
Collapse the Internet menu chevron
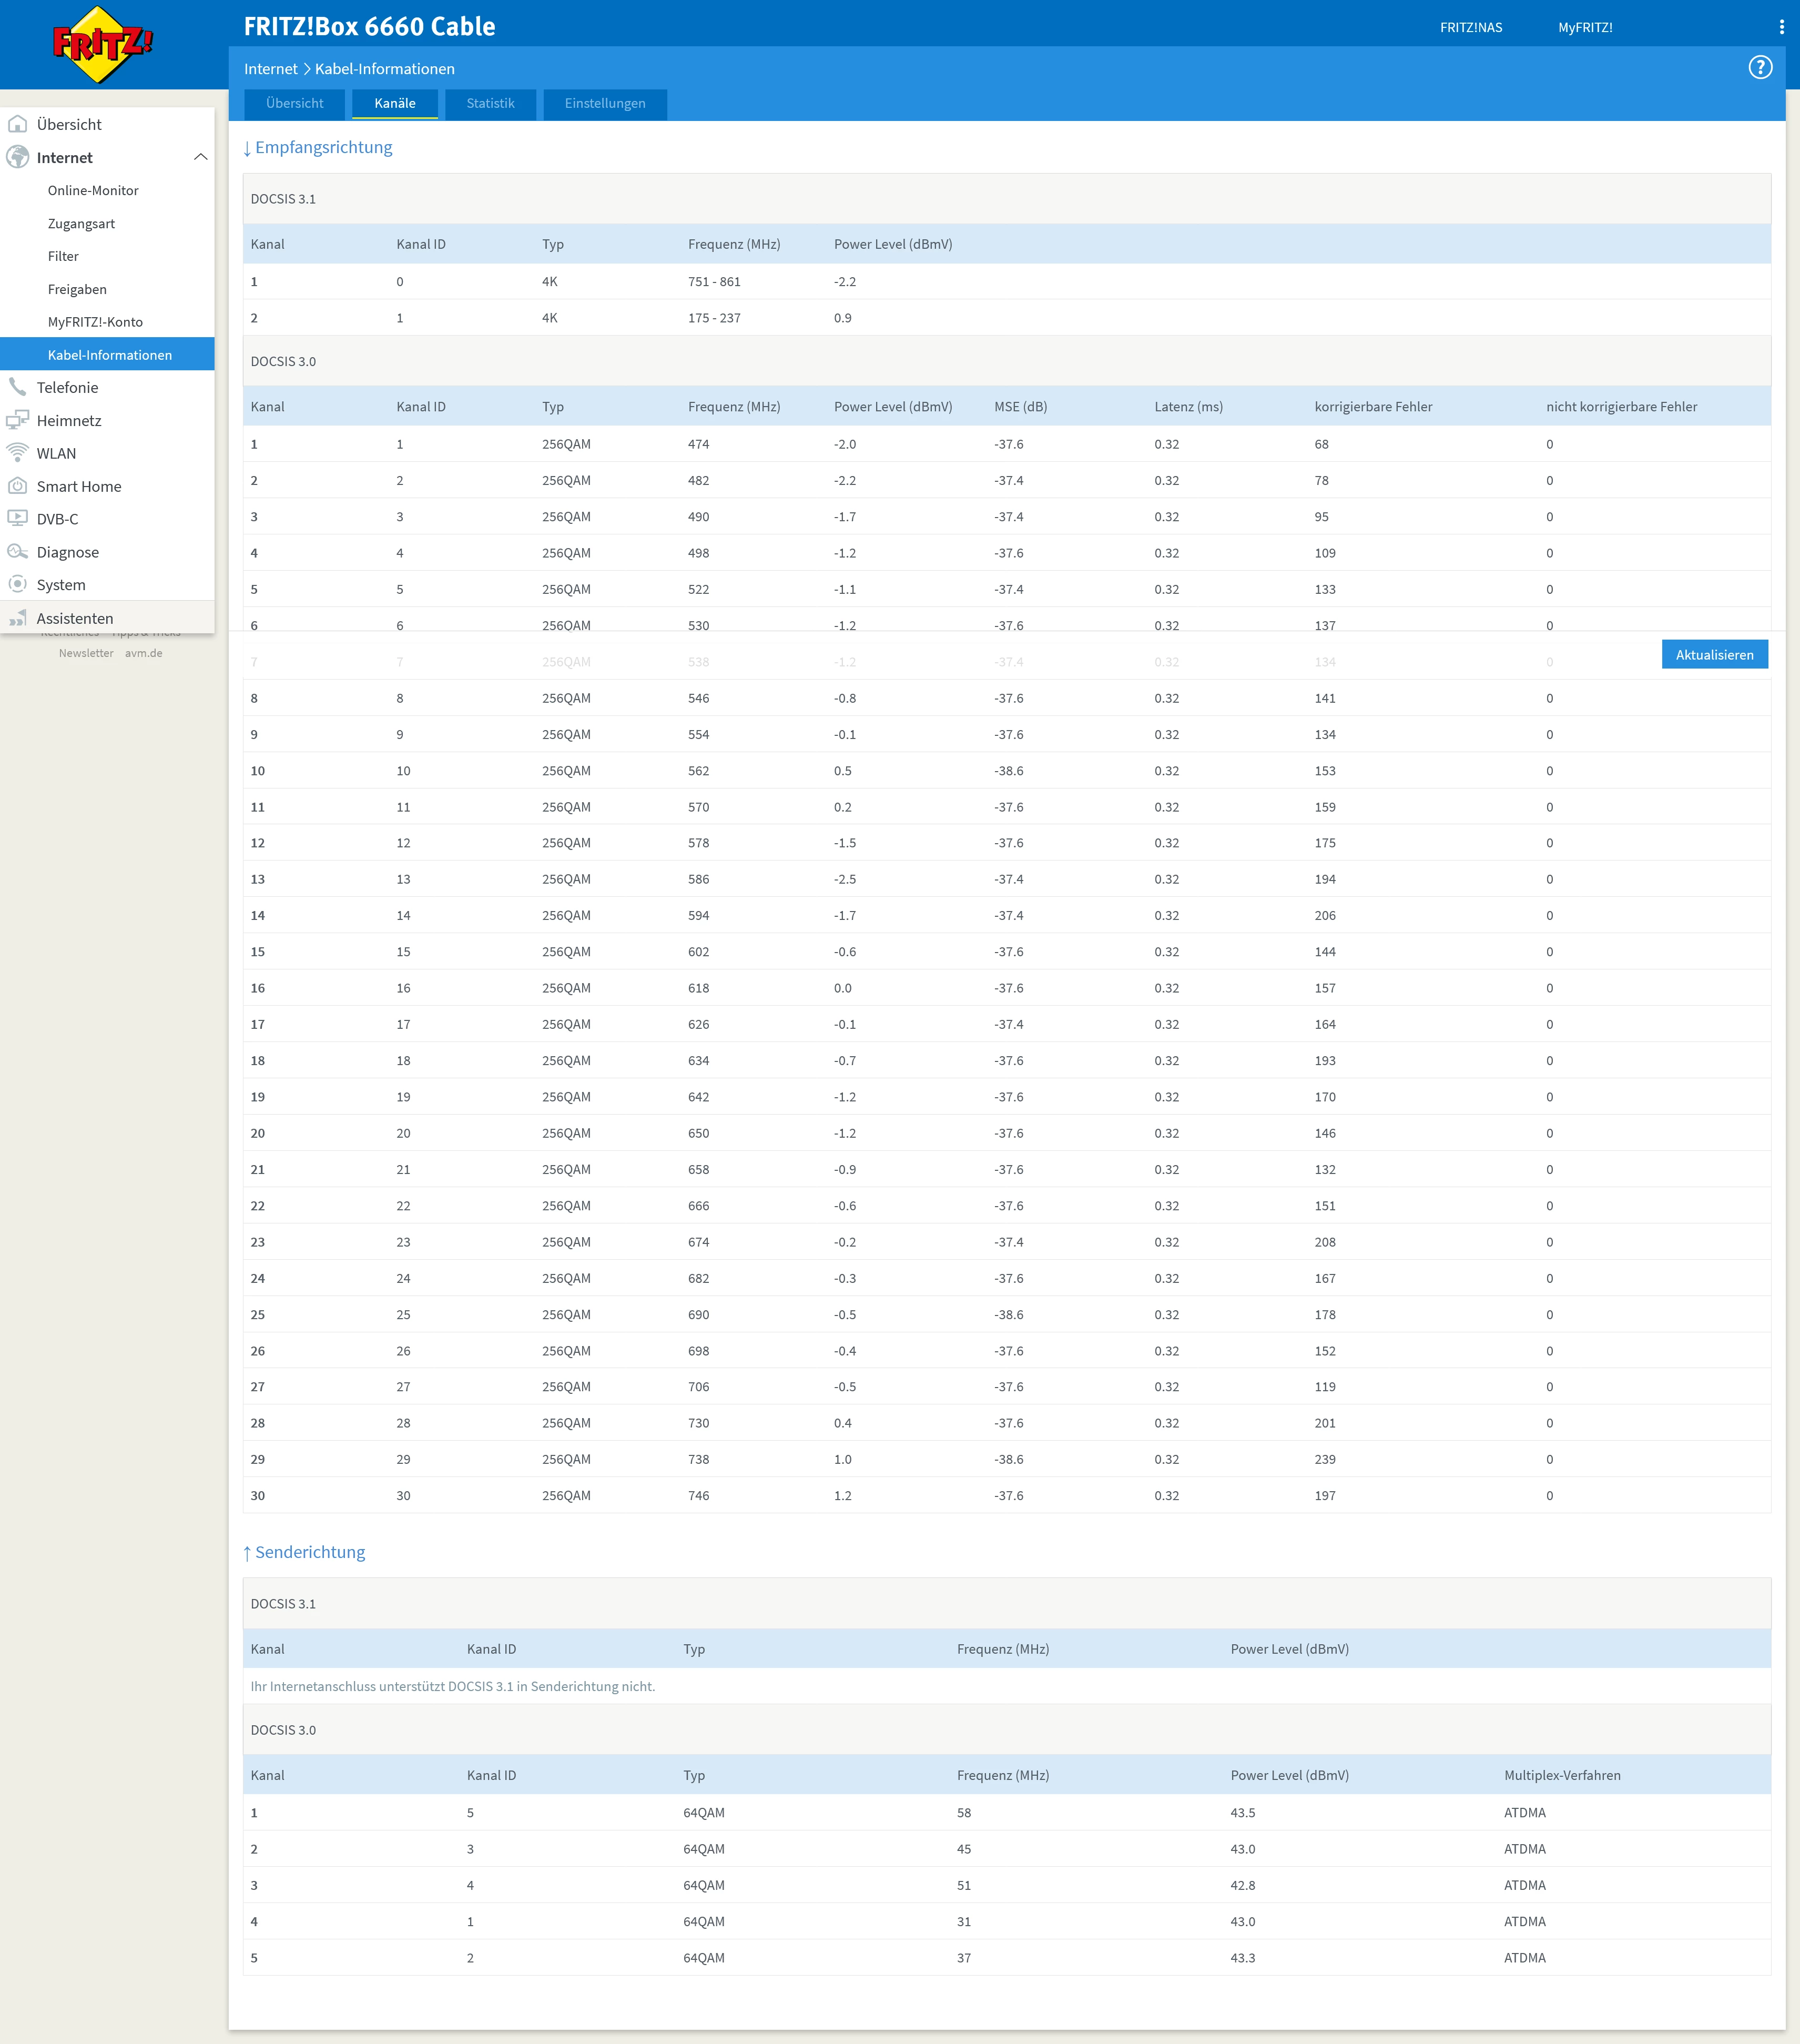coord(200,157)
